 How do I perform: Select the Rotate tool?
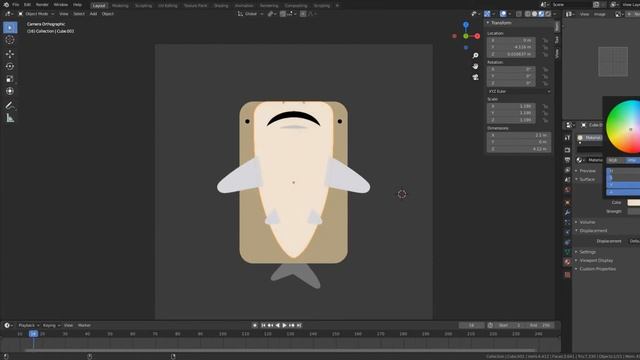pyautogui.click(x=10, y=66)
